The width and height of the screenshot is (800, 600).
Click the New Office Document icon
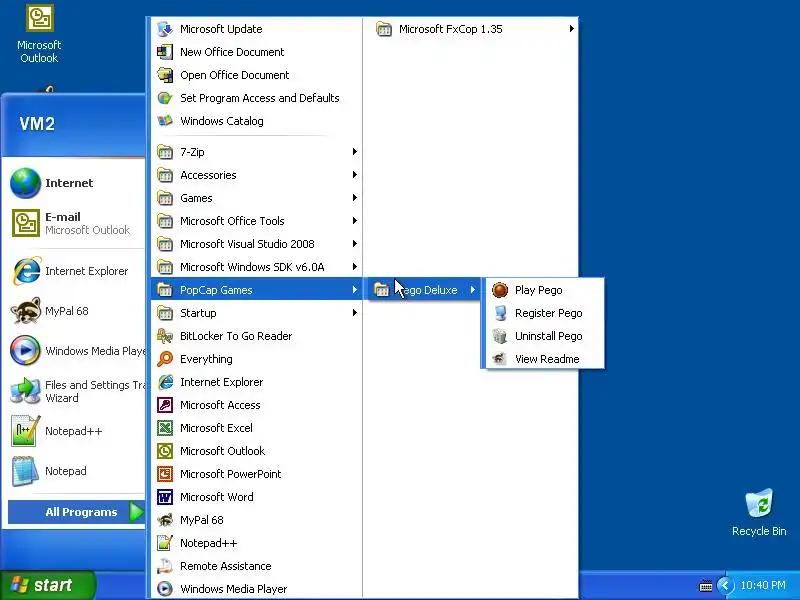point(165,52)
